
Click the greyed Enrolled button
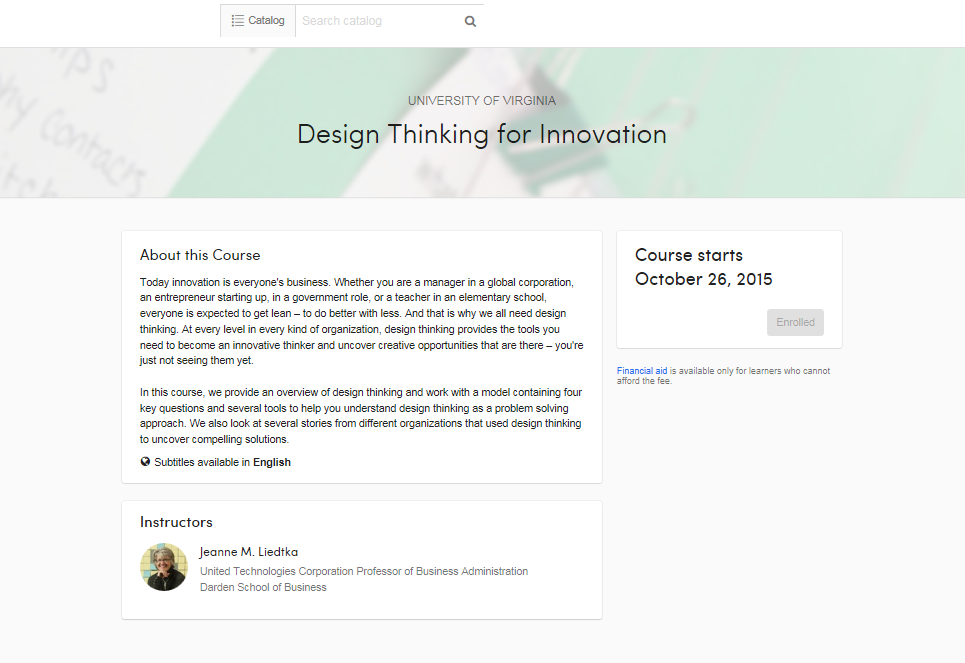pos(795,323)
